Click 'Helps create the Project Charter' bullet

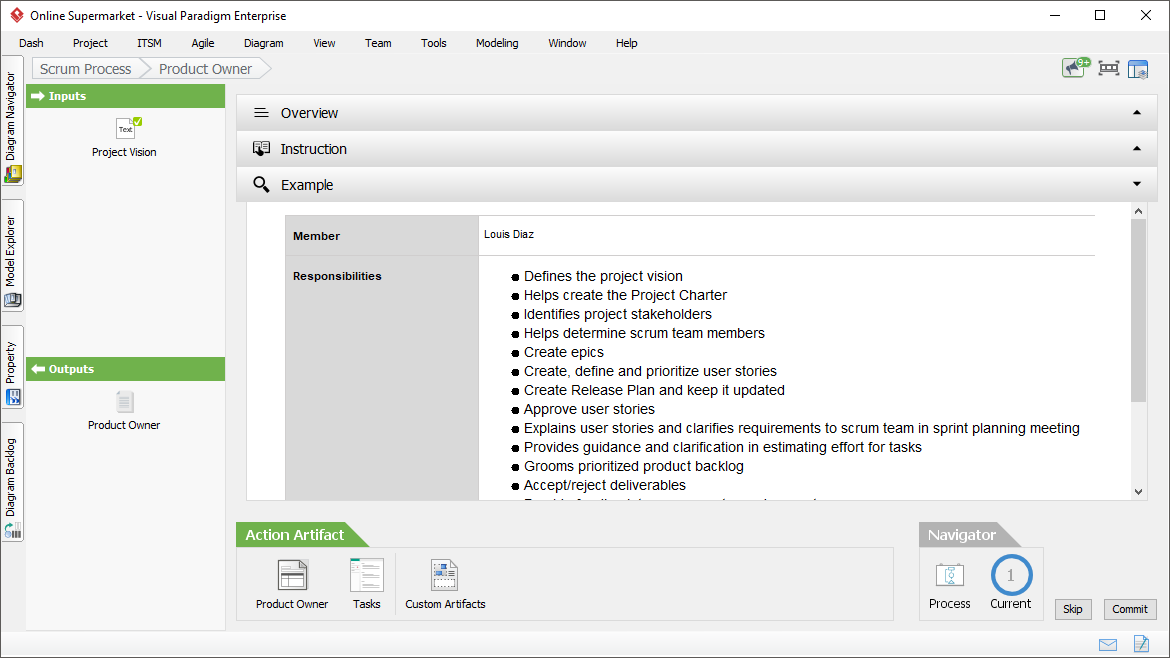[x=625, y=295]
